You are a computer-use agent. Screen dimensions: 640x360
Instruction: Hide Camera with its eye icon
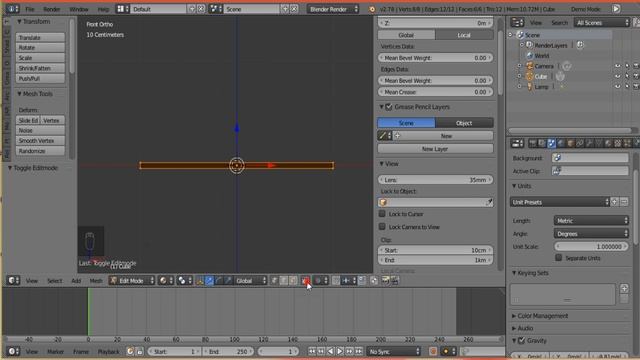point(617,66)
